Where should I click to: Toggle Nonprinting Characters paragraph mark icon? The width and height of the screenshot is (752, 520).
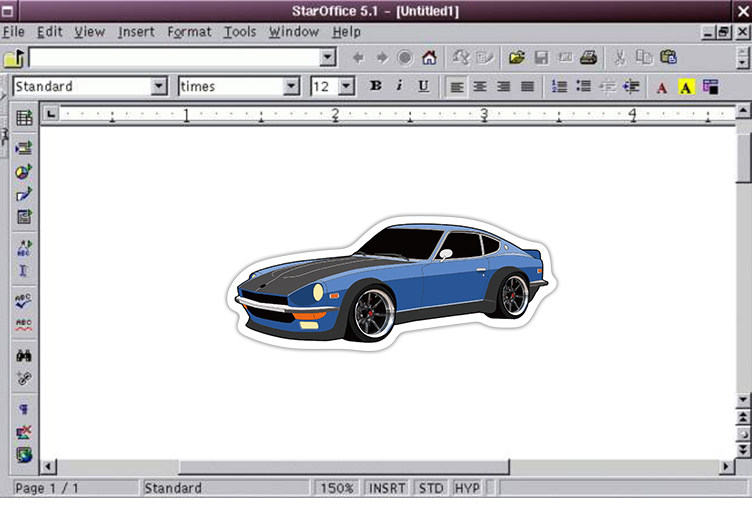24,409
